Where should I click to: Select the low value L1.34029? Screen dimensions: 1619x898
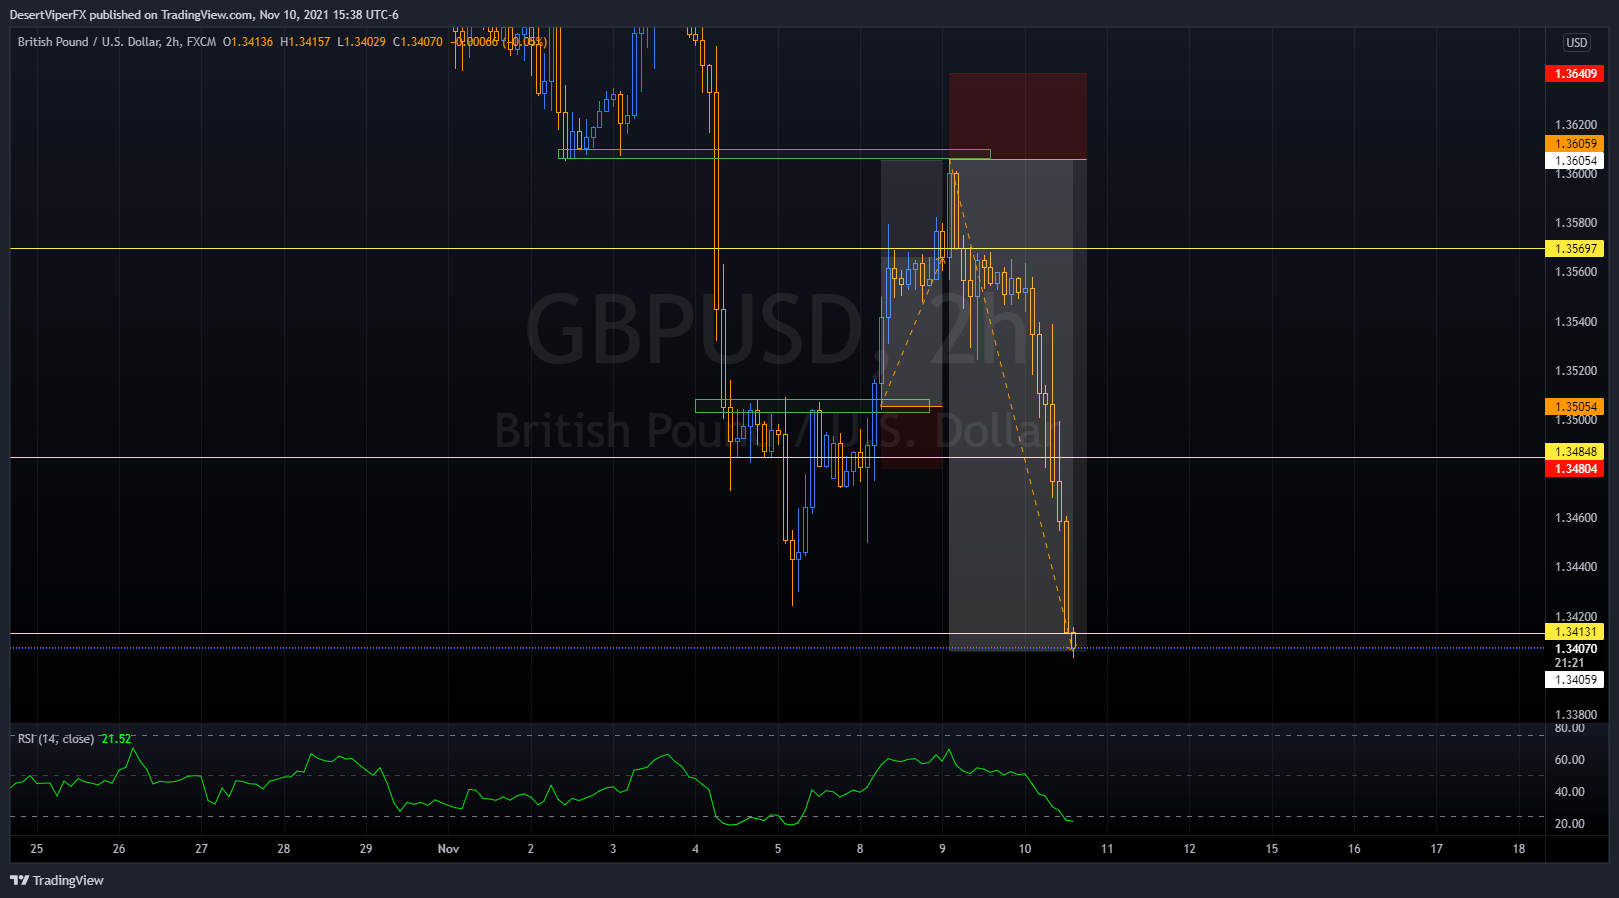[361, 42]
